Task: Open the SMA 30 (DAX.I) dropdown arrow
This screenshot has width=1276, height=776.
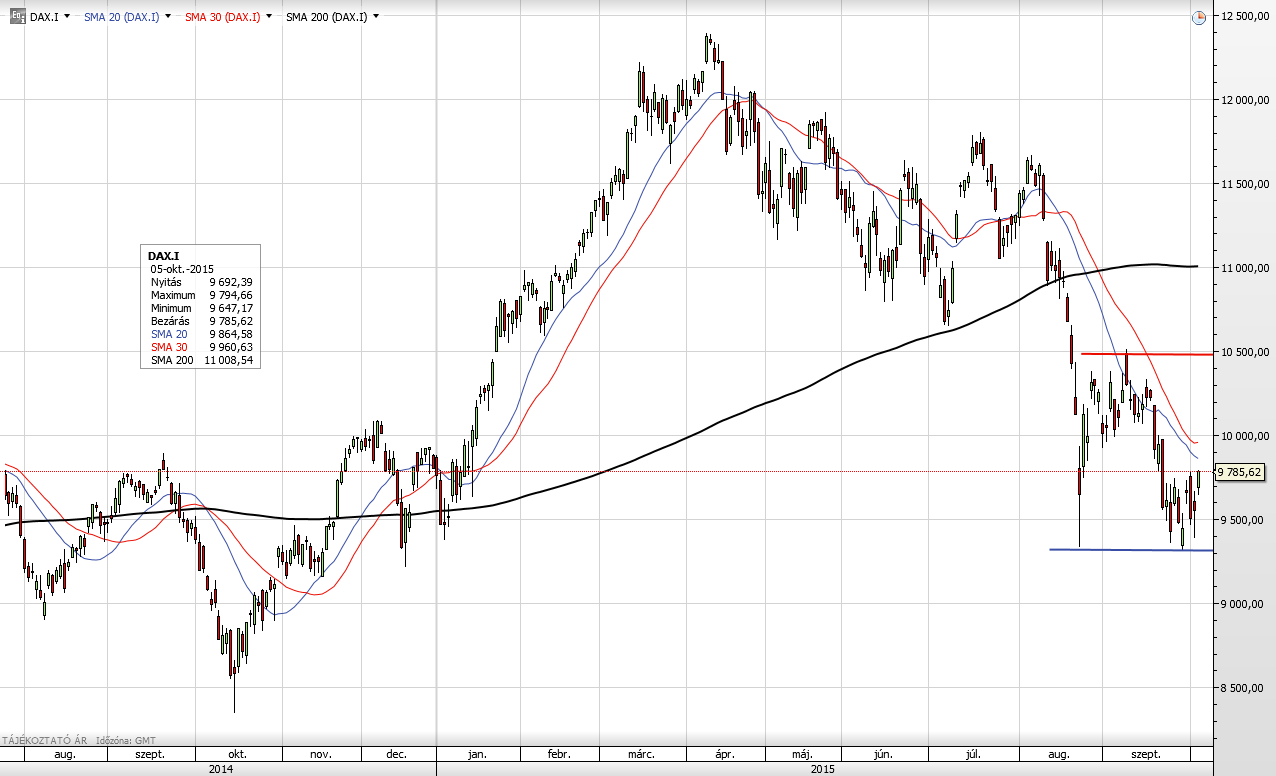Action: [270, 17]
